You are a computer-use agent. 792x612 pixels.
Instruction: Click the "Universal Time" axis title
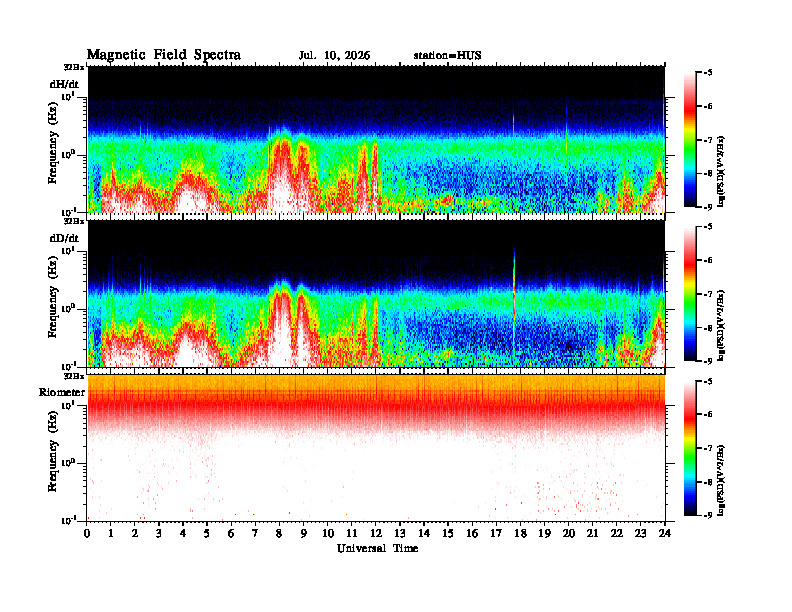[377, 548]
